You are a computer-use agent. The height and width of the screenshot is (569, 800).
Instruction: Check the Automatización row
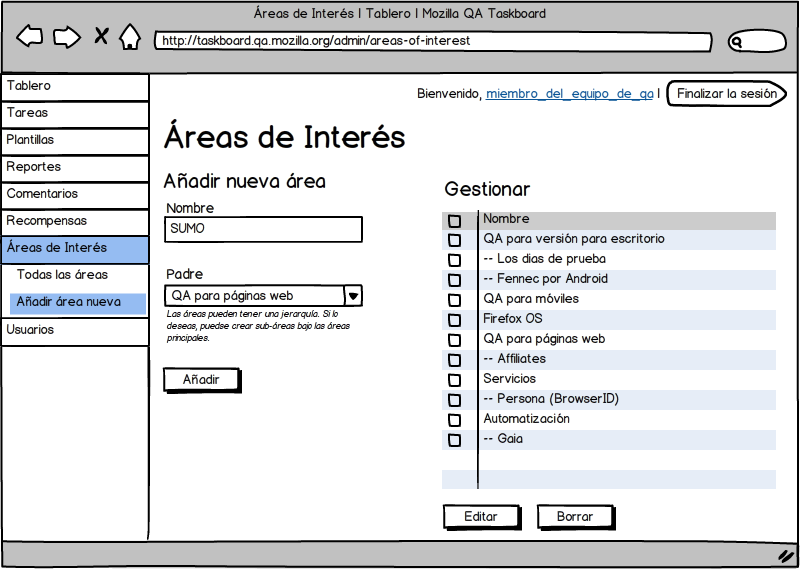454,420
